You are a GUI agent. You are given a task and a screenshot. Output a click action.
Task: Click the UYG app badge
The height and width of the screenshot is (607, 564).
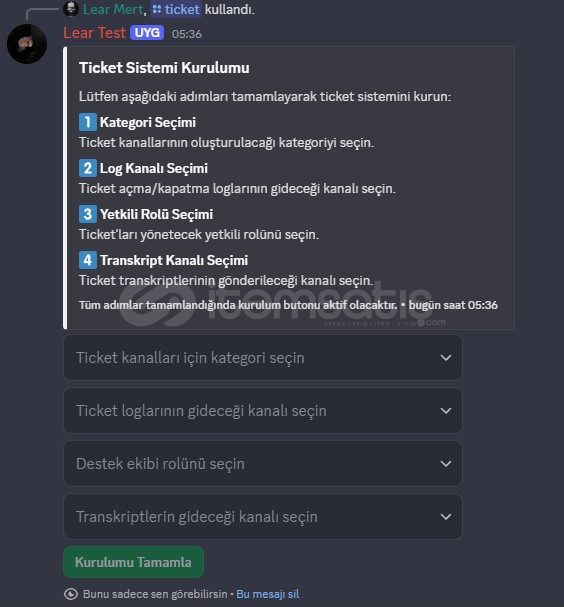coord(147,33)
